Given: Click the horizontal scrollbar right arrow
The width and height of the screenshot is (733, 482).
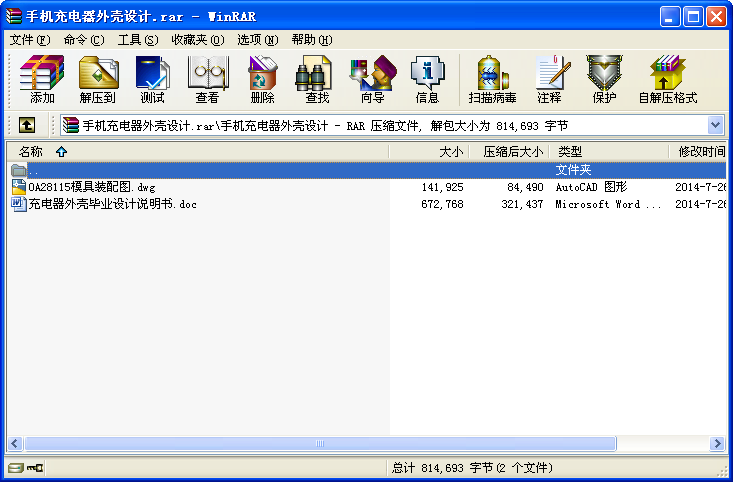Looking at the screenshot, I should (x=717, y=443).
